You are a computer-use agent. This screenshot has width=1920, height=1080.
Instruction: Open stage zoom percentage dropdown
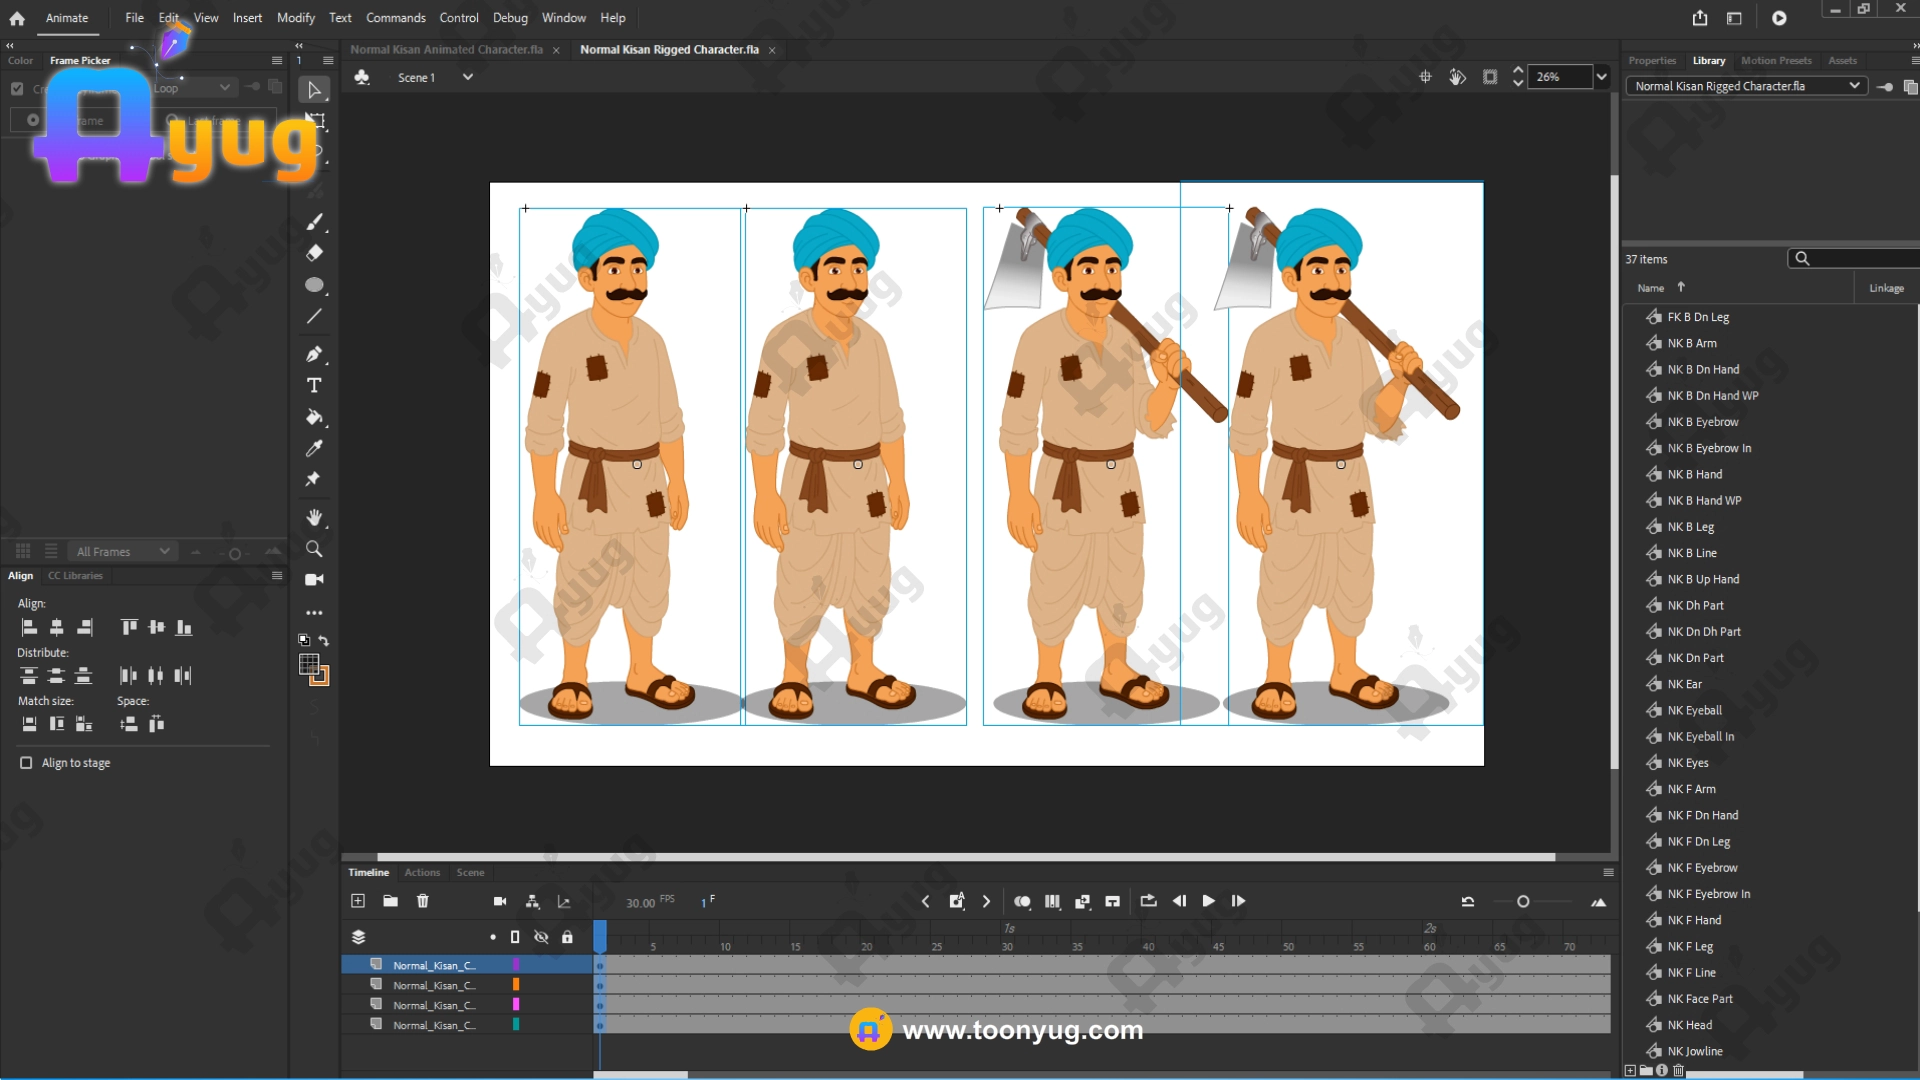pyautogui.click(x=1601, y=77)
